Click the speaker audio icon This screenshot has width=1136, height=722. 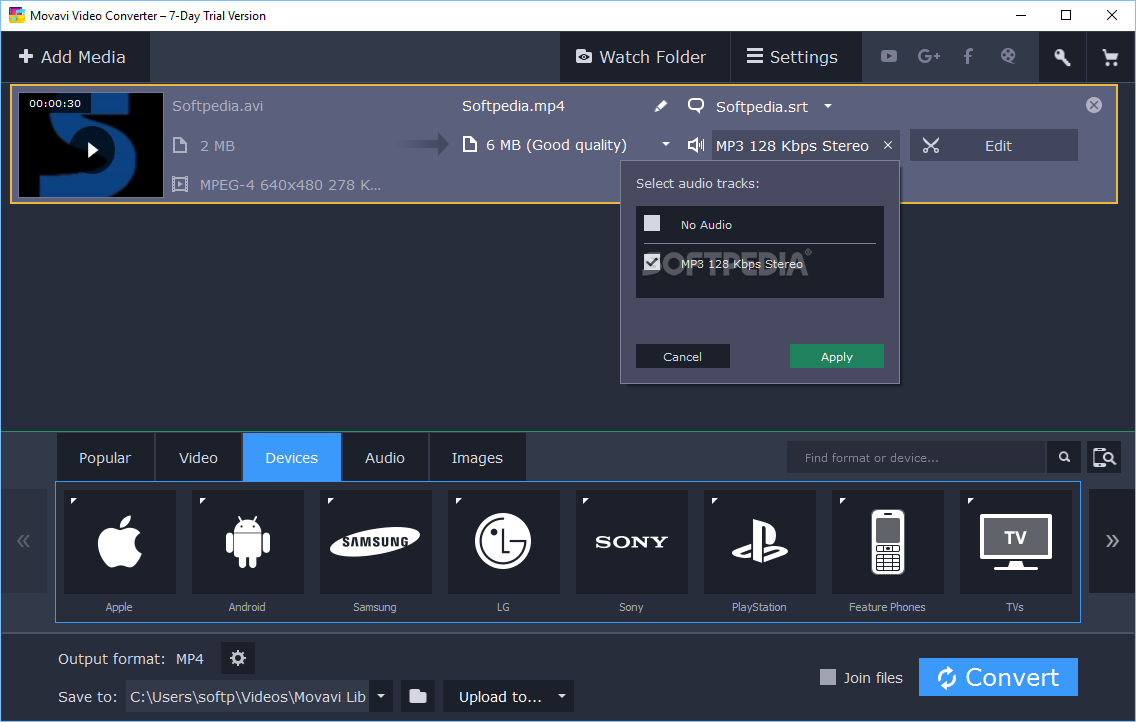click(696, 145)
